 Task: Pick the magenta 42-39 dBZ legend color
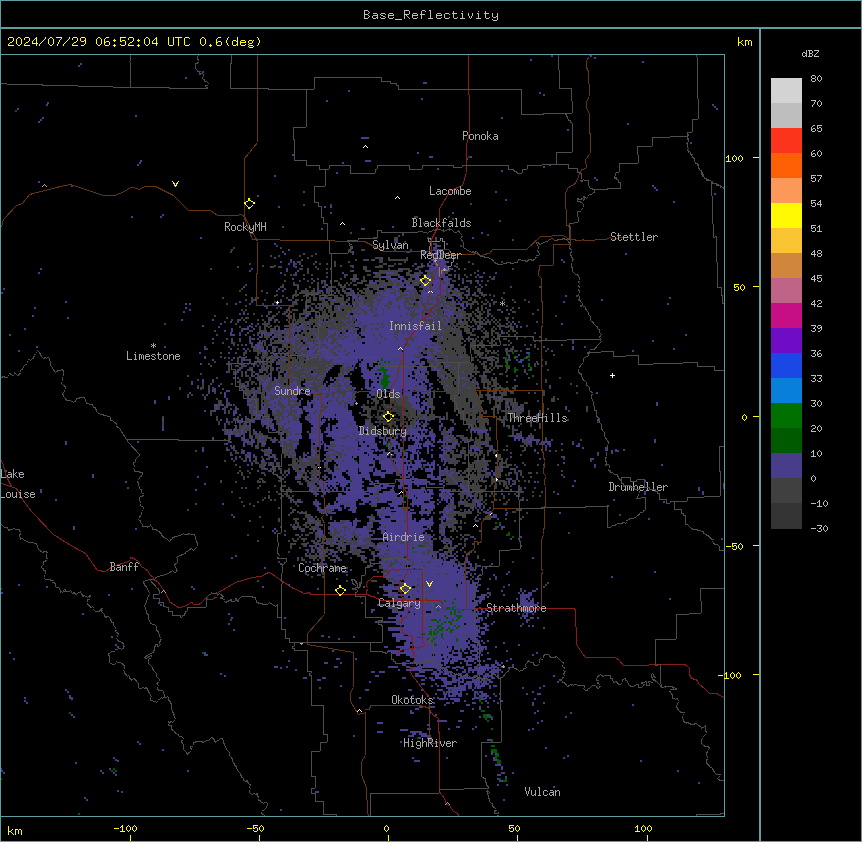pyautogui.click(x=786, y=315)
